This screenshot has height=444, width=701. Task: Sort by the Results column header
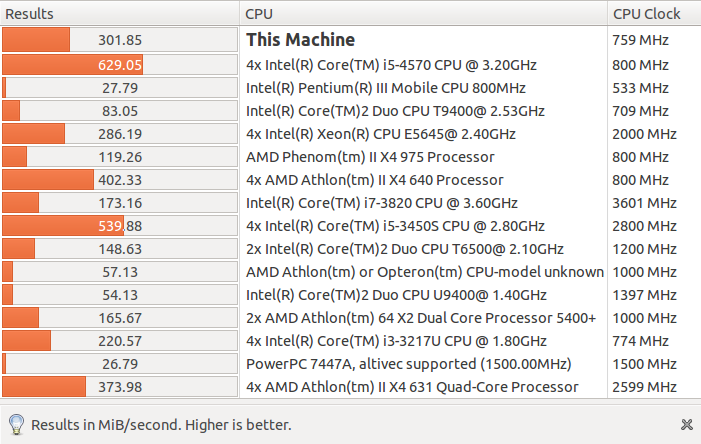120,14
